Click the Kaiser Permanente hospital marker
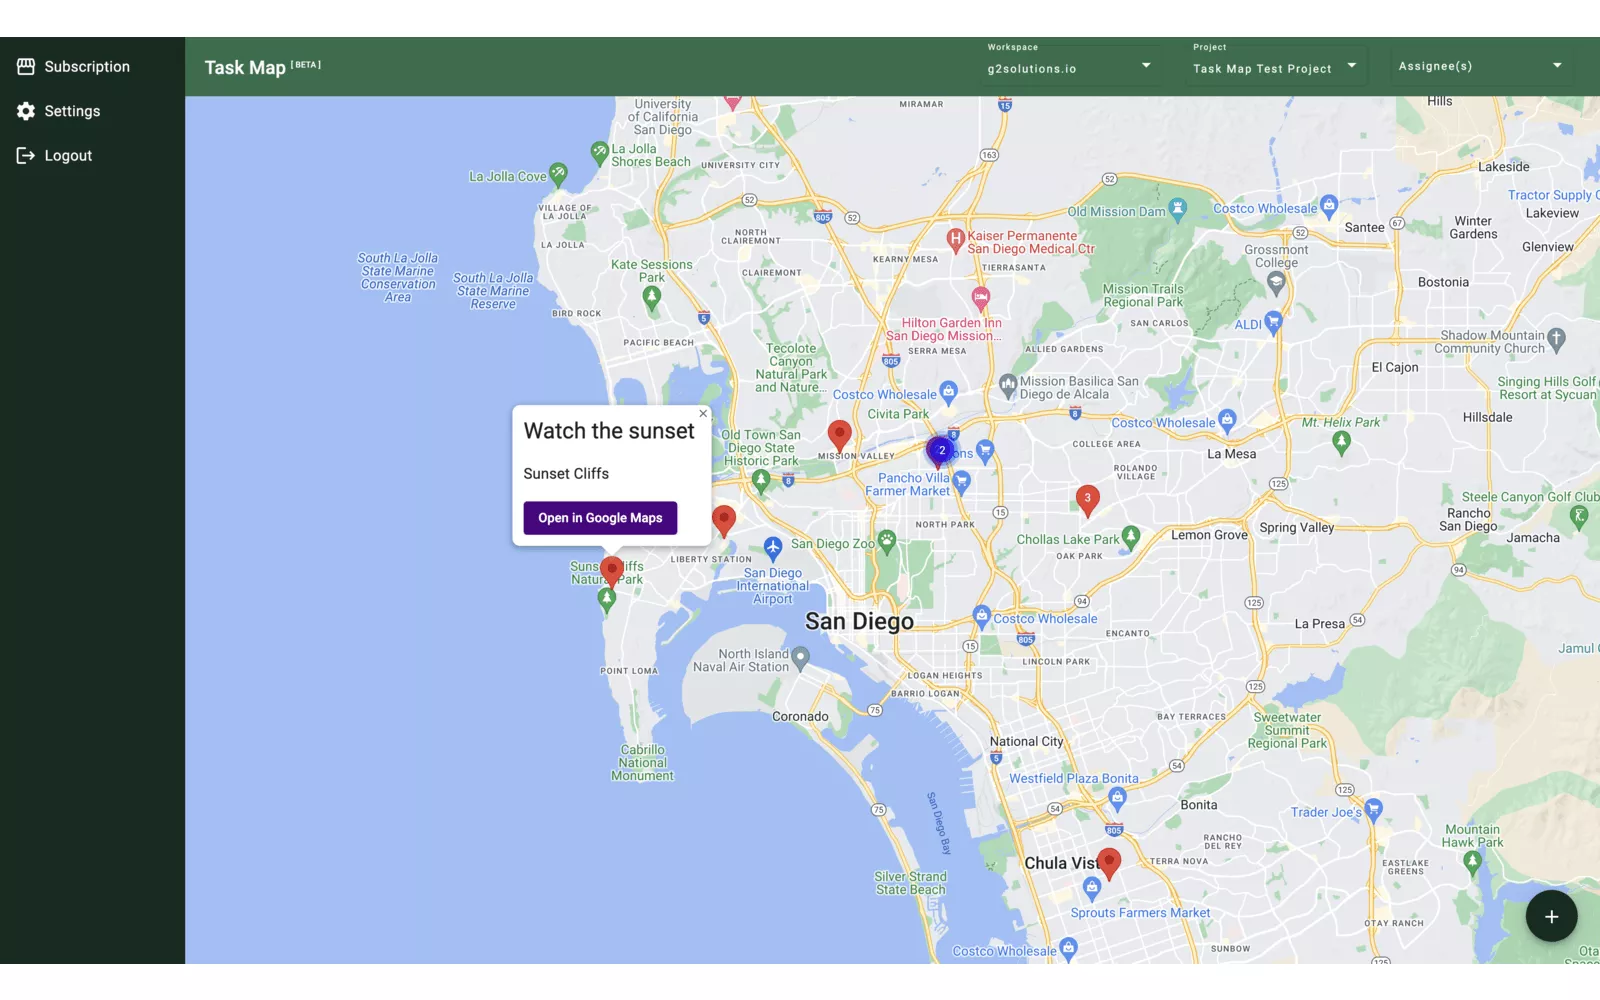This screenshot has height=1000, width=1600. [x=955, y=238]
